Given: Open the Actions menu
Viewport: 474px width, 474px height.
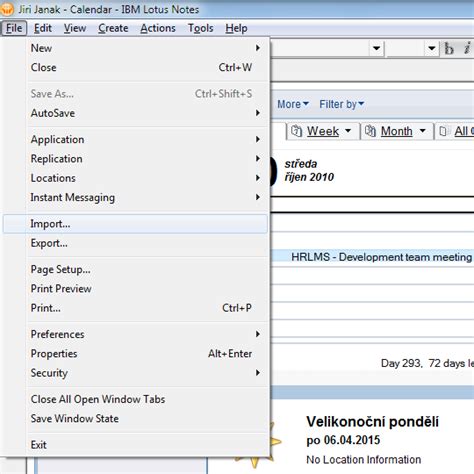Looking at the screenshot, I should coord(158,28).
